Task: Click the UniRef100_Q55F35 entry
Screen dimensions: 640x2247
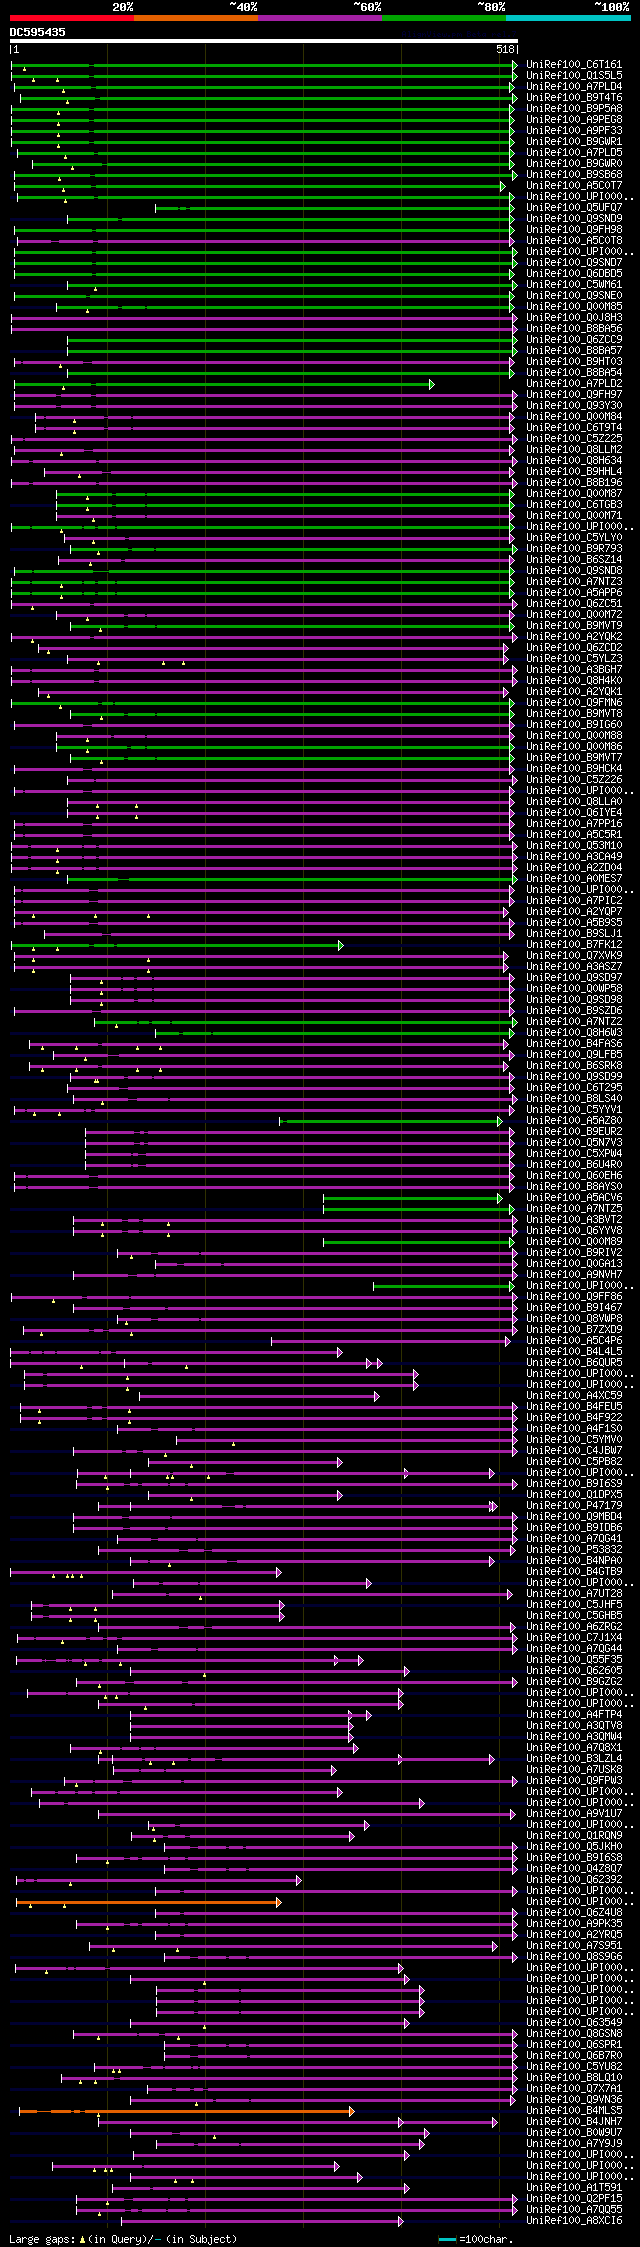Action: point(574,1660)
